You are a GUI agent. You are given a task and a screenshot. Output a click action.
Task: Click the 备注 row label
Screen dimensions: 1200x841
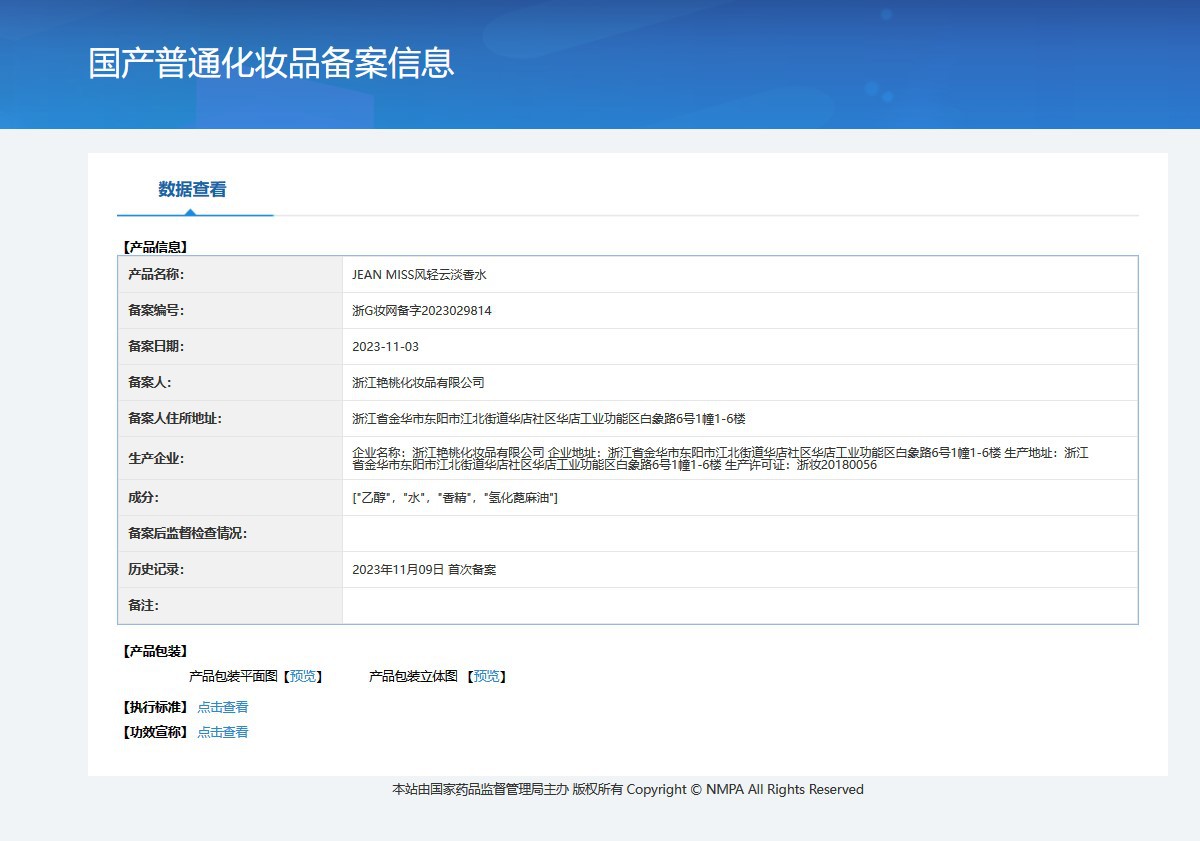[143, 606]
